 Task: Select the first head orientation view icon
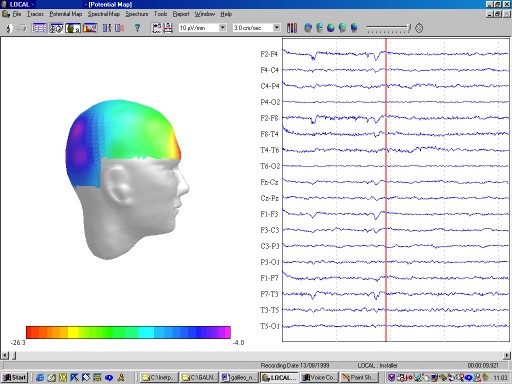308,28
